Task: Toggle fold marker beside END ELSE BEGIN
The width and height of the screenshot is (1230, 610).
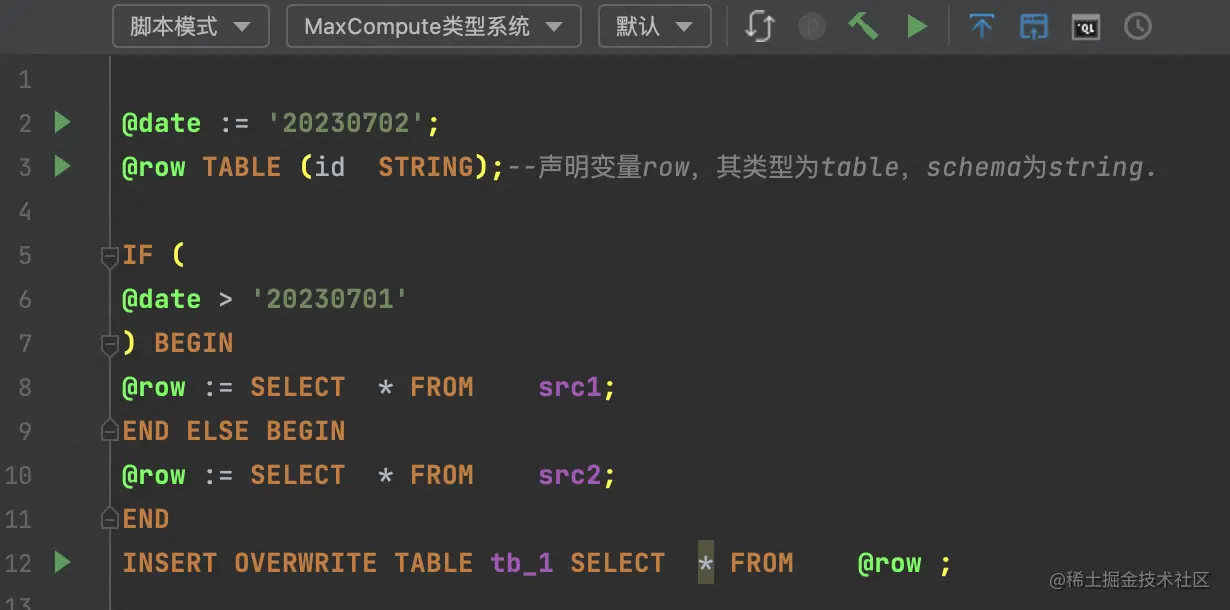Action: point(110,431)
